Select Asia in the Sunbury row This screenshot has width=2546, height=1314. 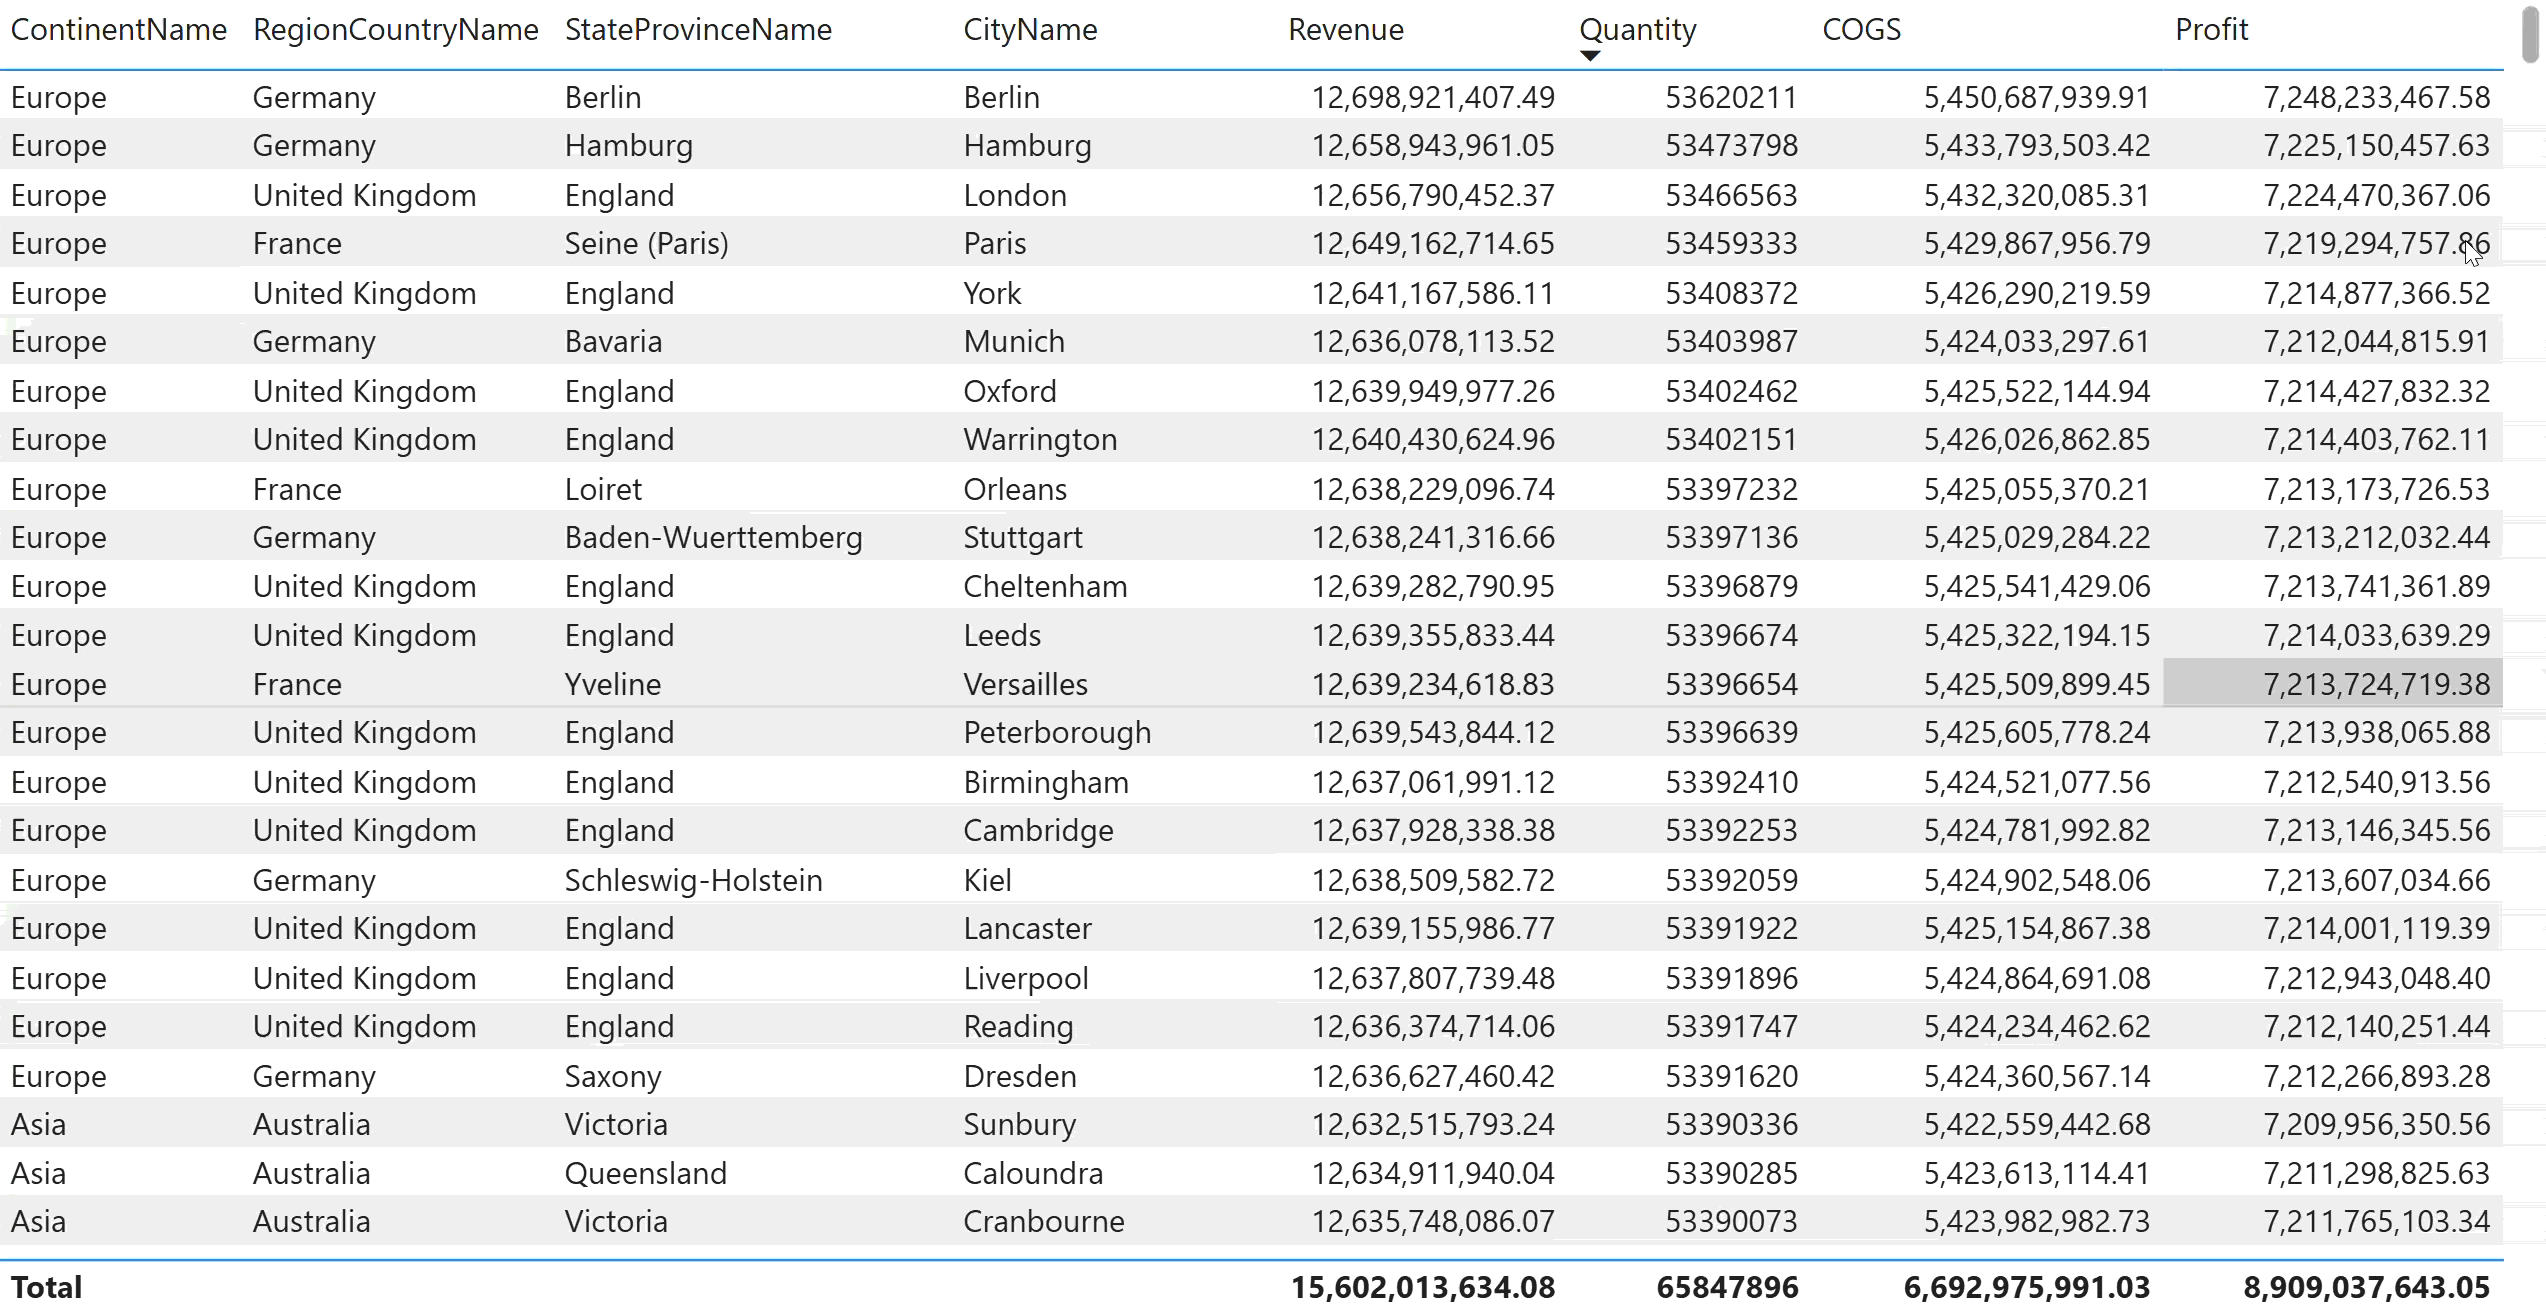pyautogui.click(x=38, y=1125)
